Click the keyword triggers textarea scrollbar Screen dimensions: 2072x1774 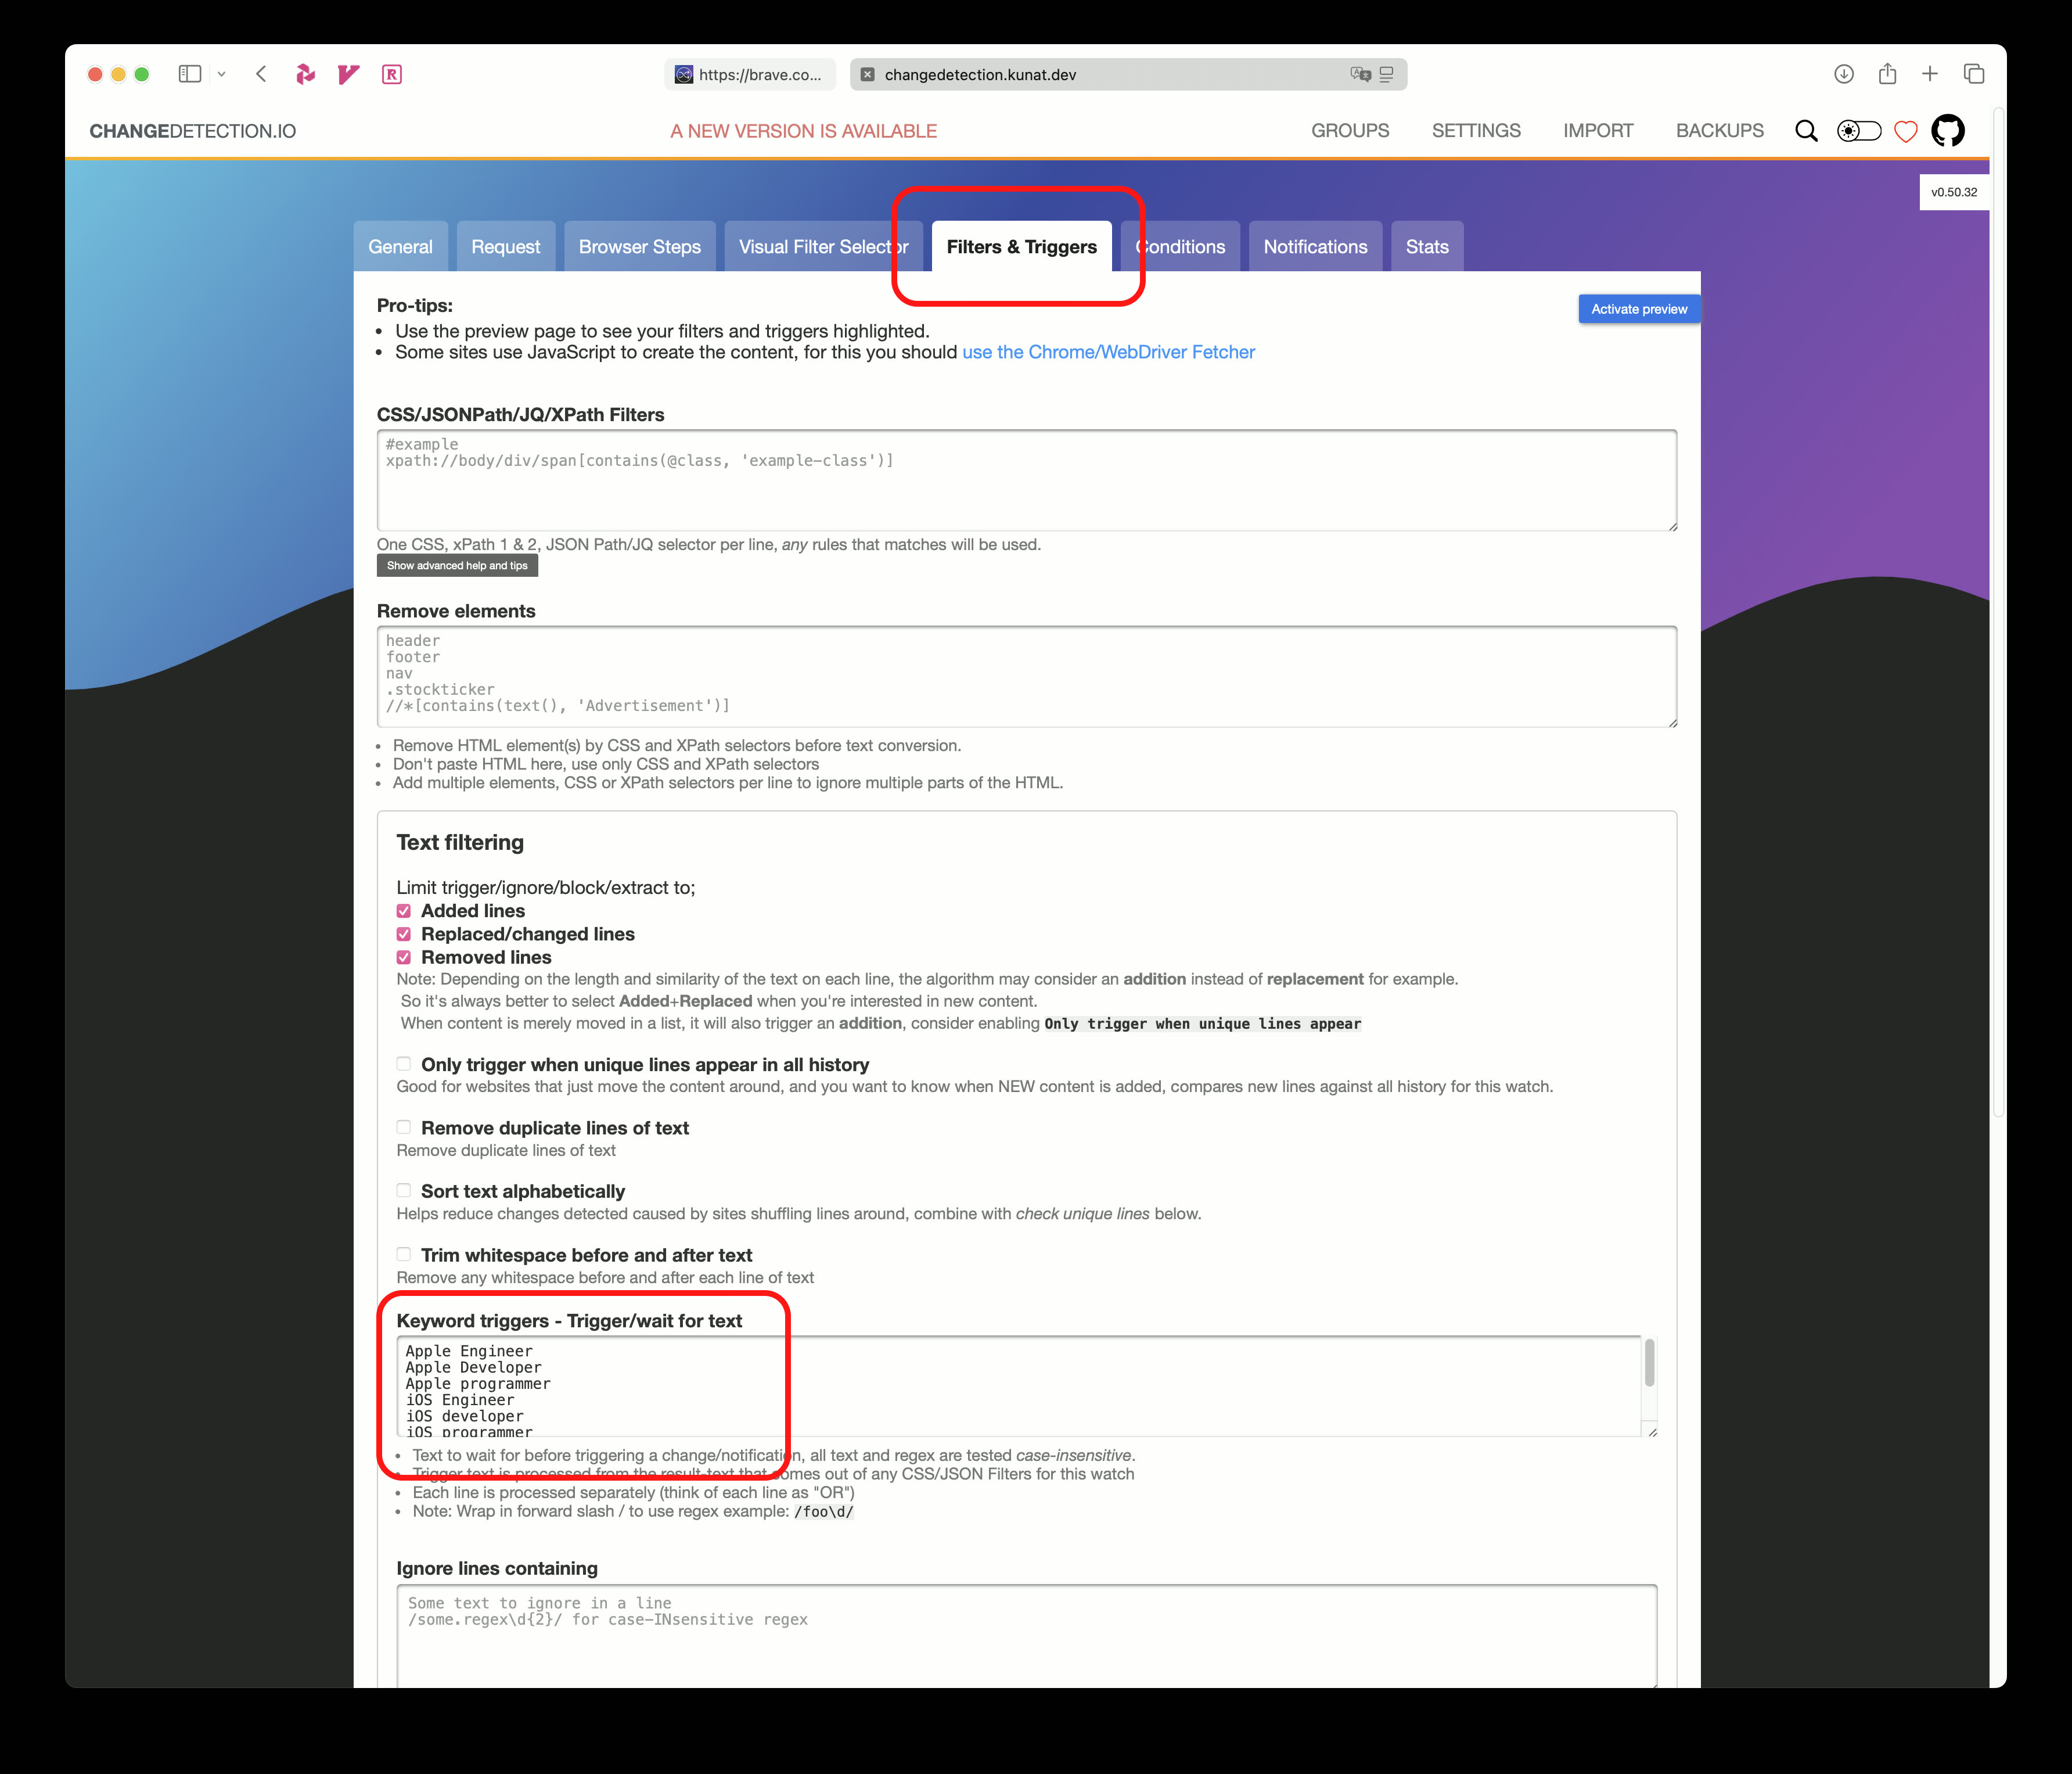point(1649,1364)
